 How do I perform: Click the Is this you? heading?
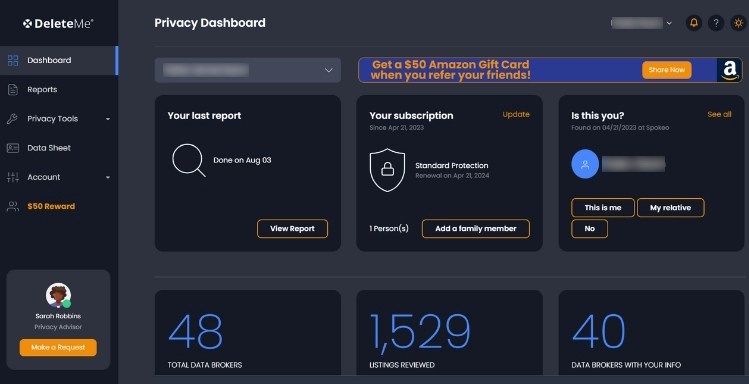[x=598, y=116]
